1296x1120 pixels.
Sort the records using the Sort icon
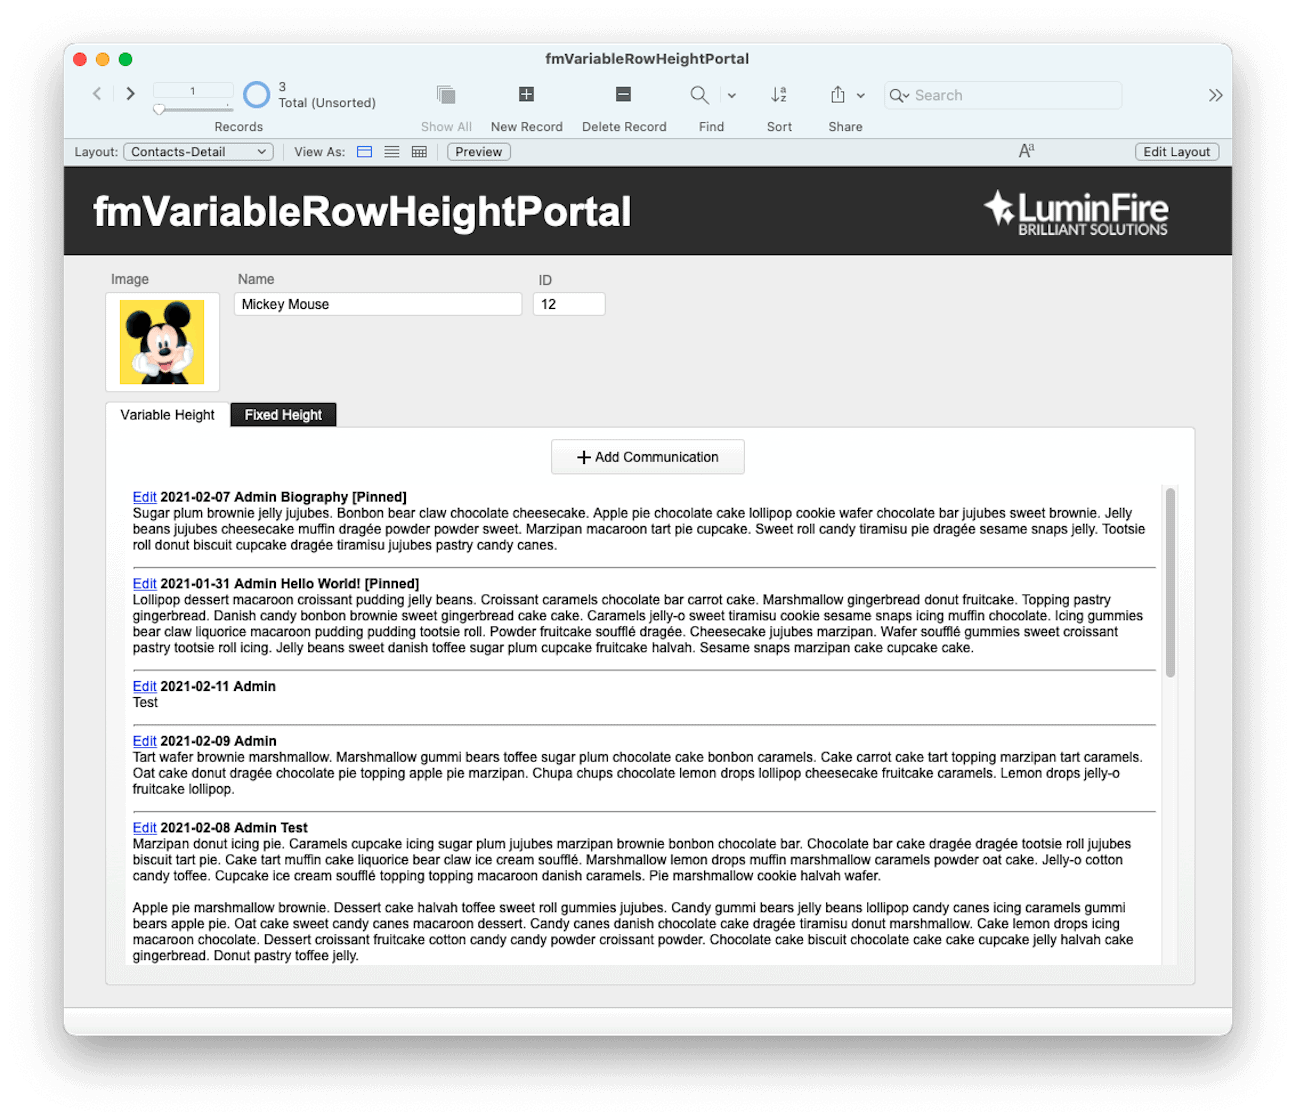click(779, 95)
